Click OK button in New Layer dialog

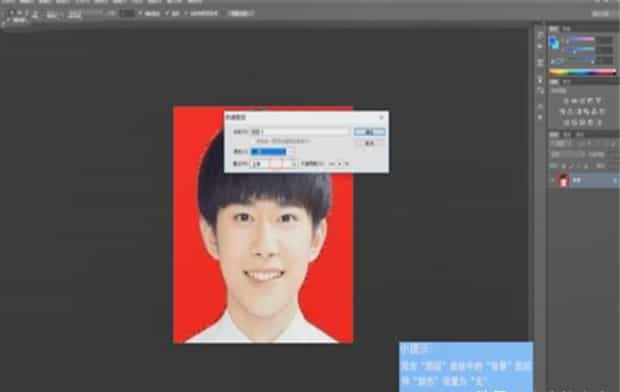pyautogui.click(x=369, y=132)
